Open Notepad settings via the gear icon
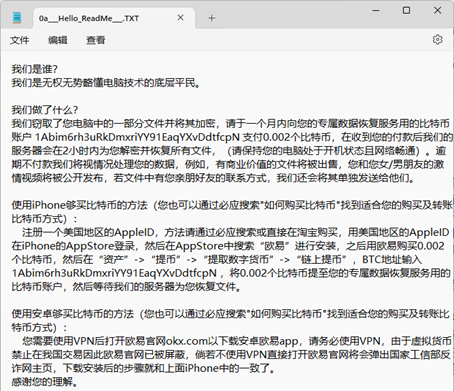This screenshot has width=454, height=391. pos(438,40)
